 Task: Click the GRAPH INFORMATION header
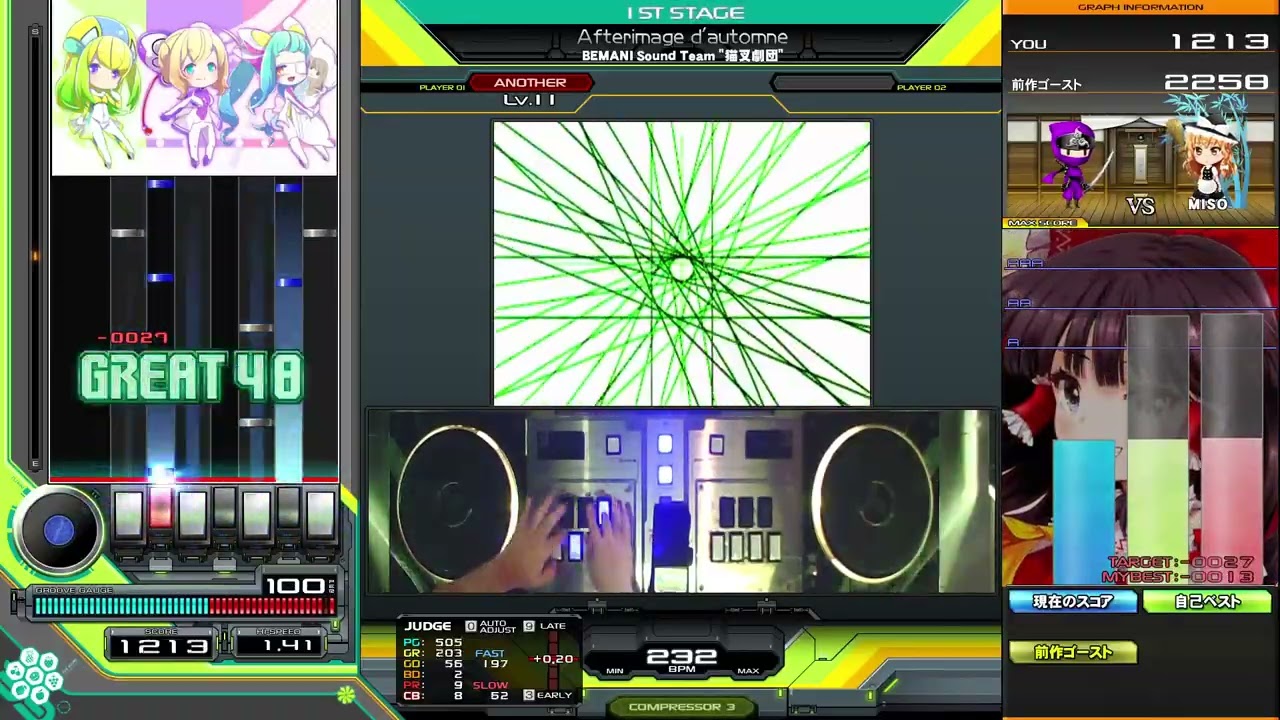click(x=1140, y=7)
